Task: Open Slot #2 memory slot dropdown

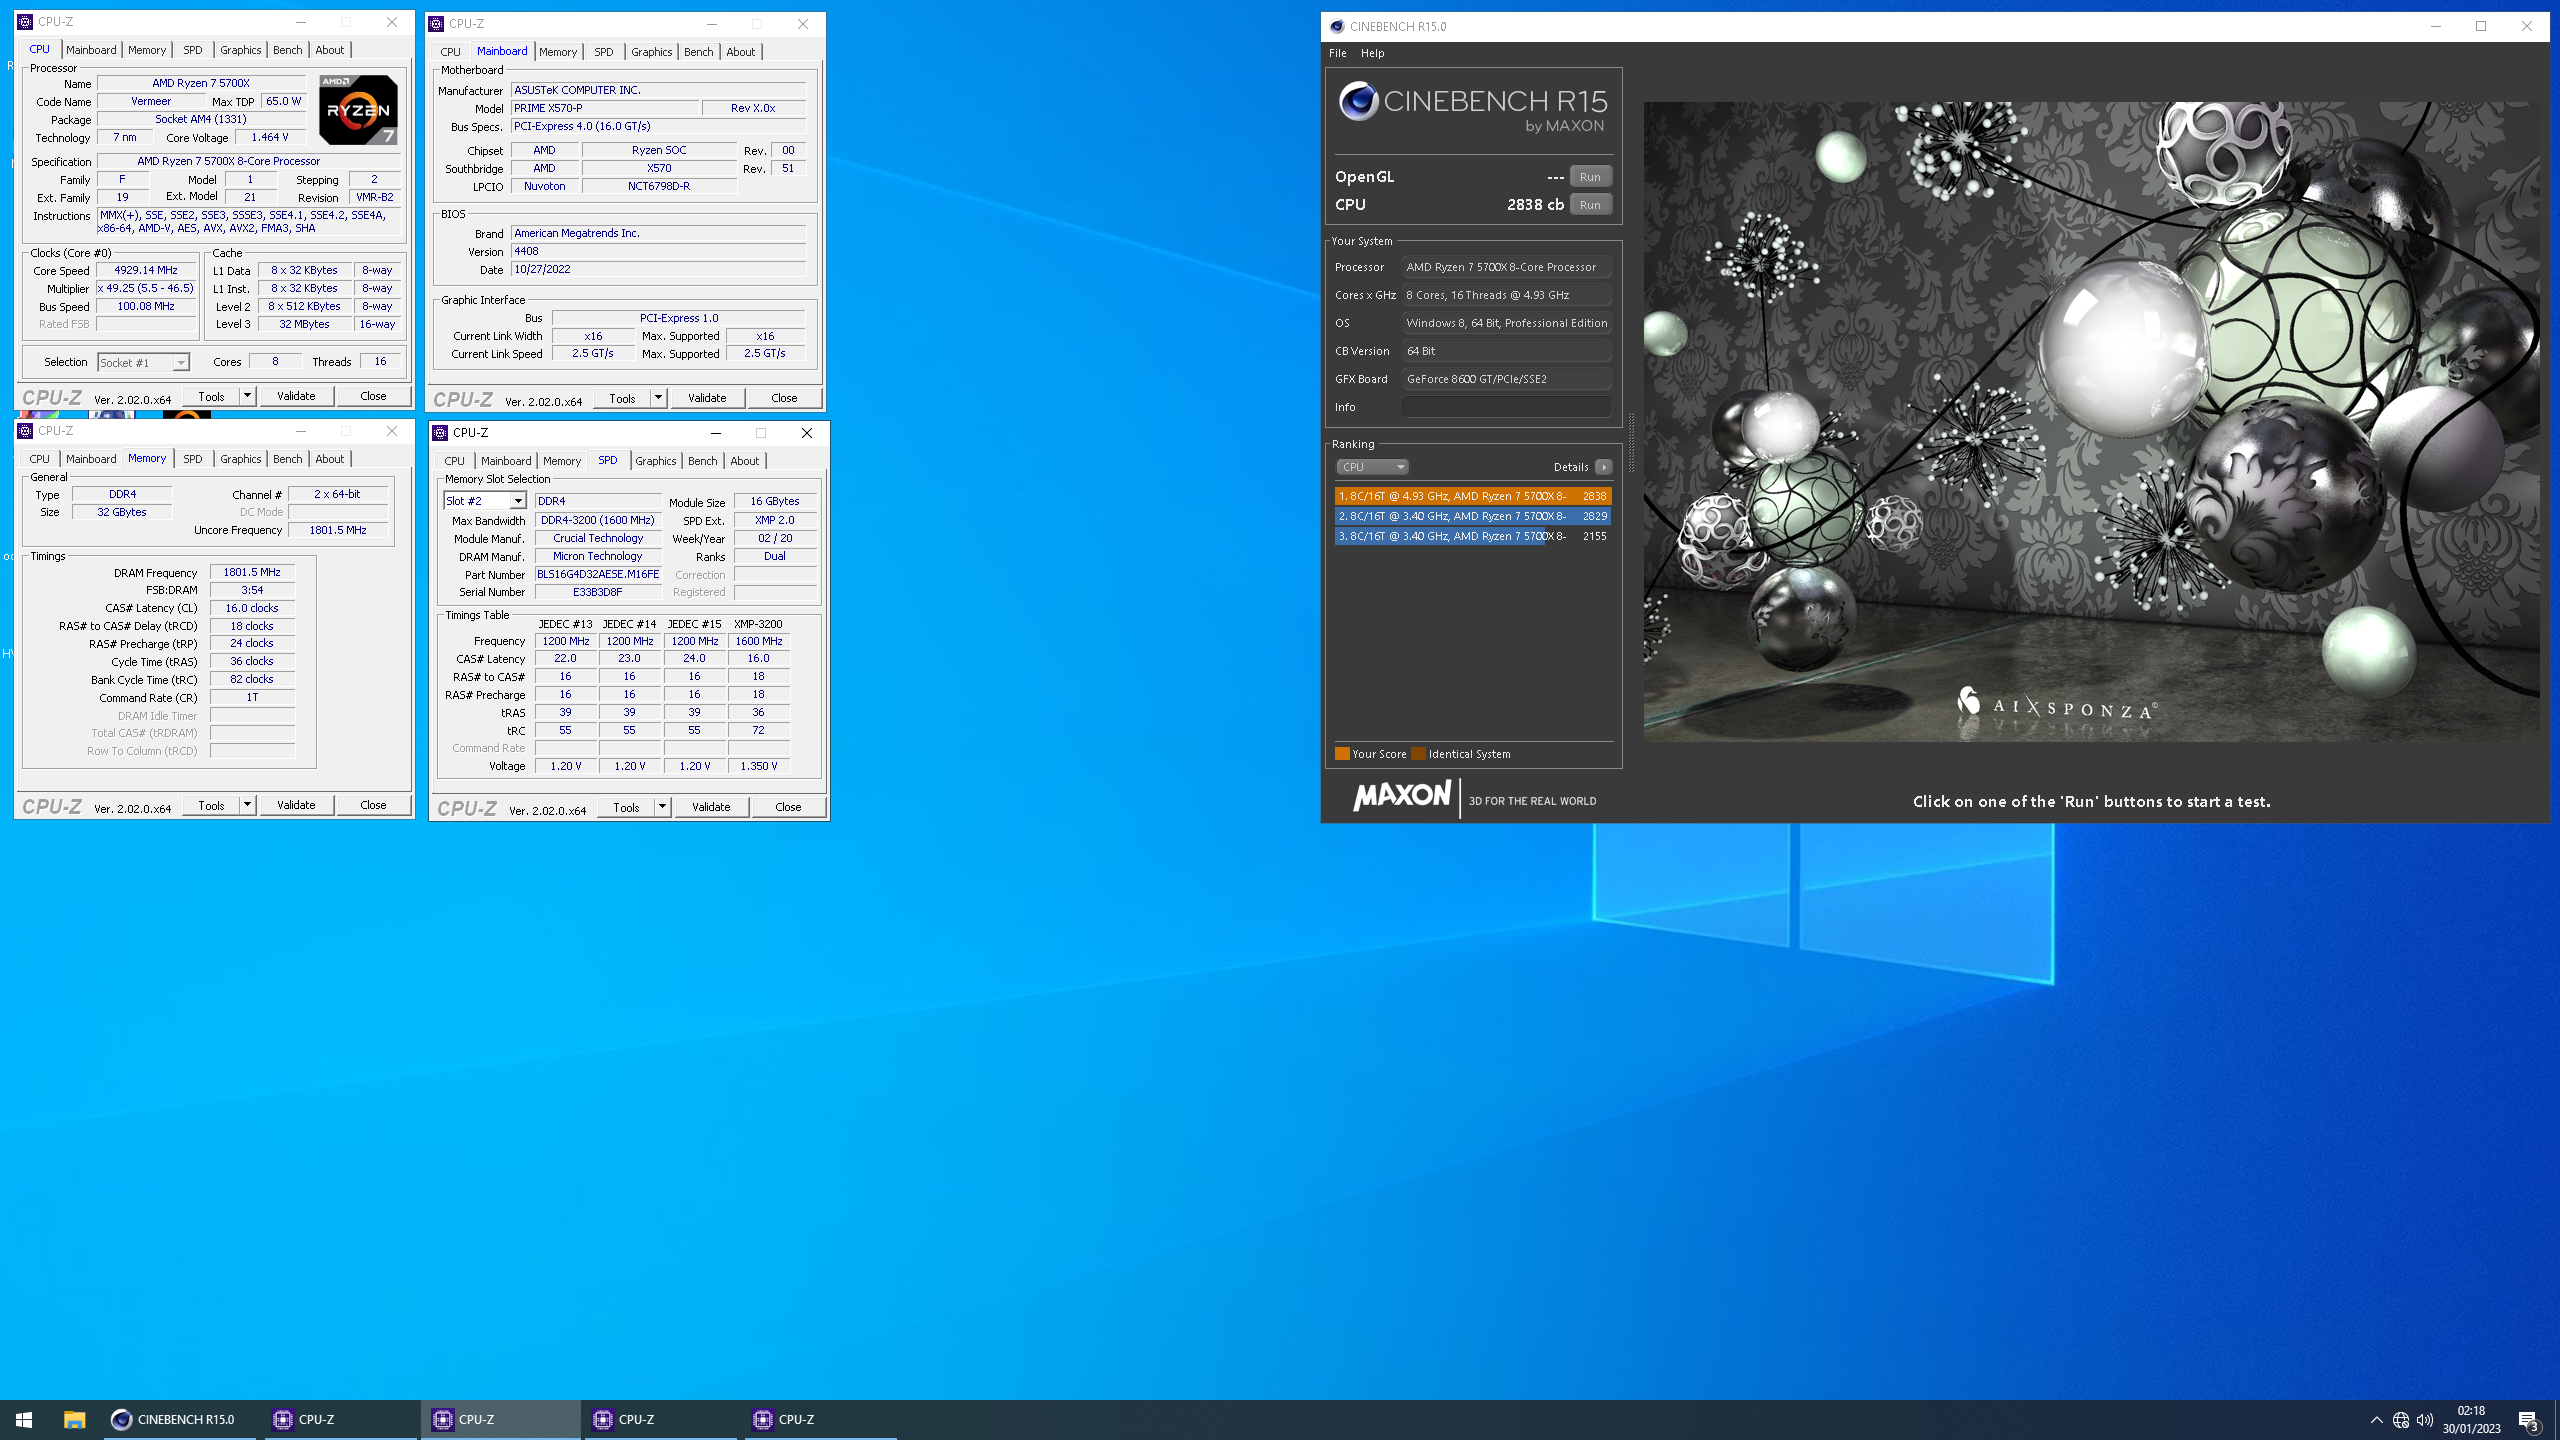Action: point(485,501)
